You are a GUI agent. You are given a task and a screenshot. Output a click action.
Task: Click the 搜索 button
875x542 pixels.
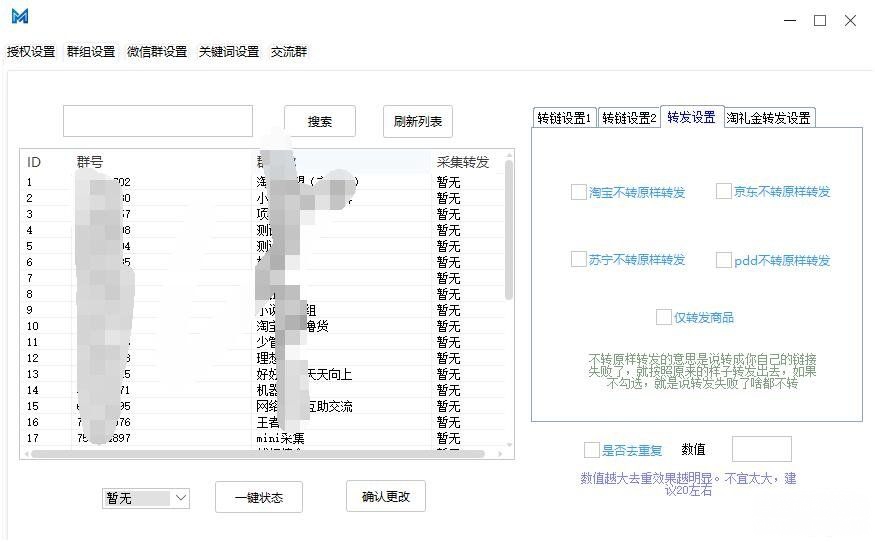[x=320, y=121]
